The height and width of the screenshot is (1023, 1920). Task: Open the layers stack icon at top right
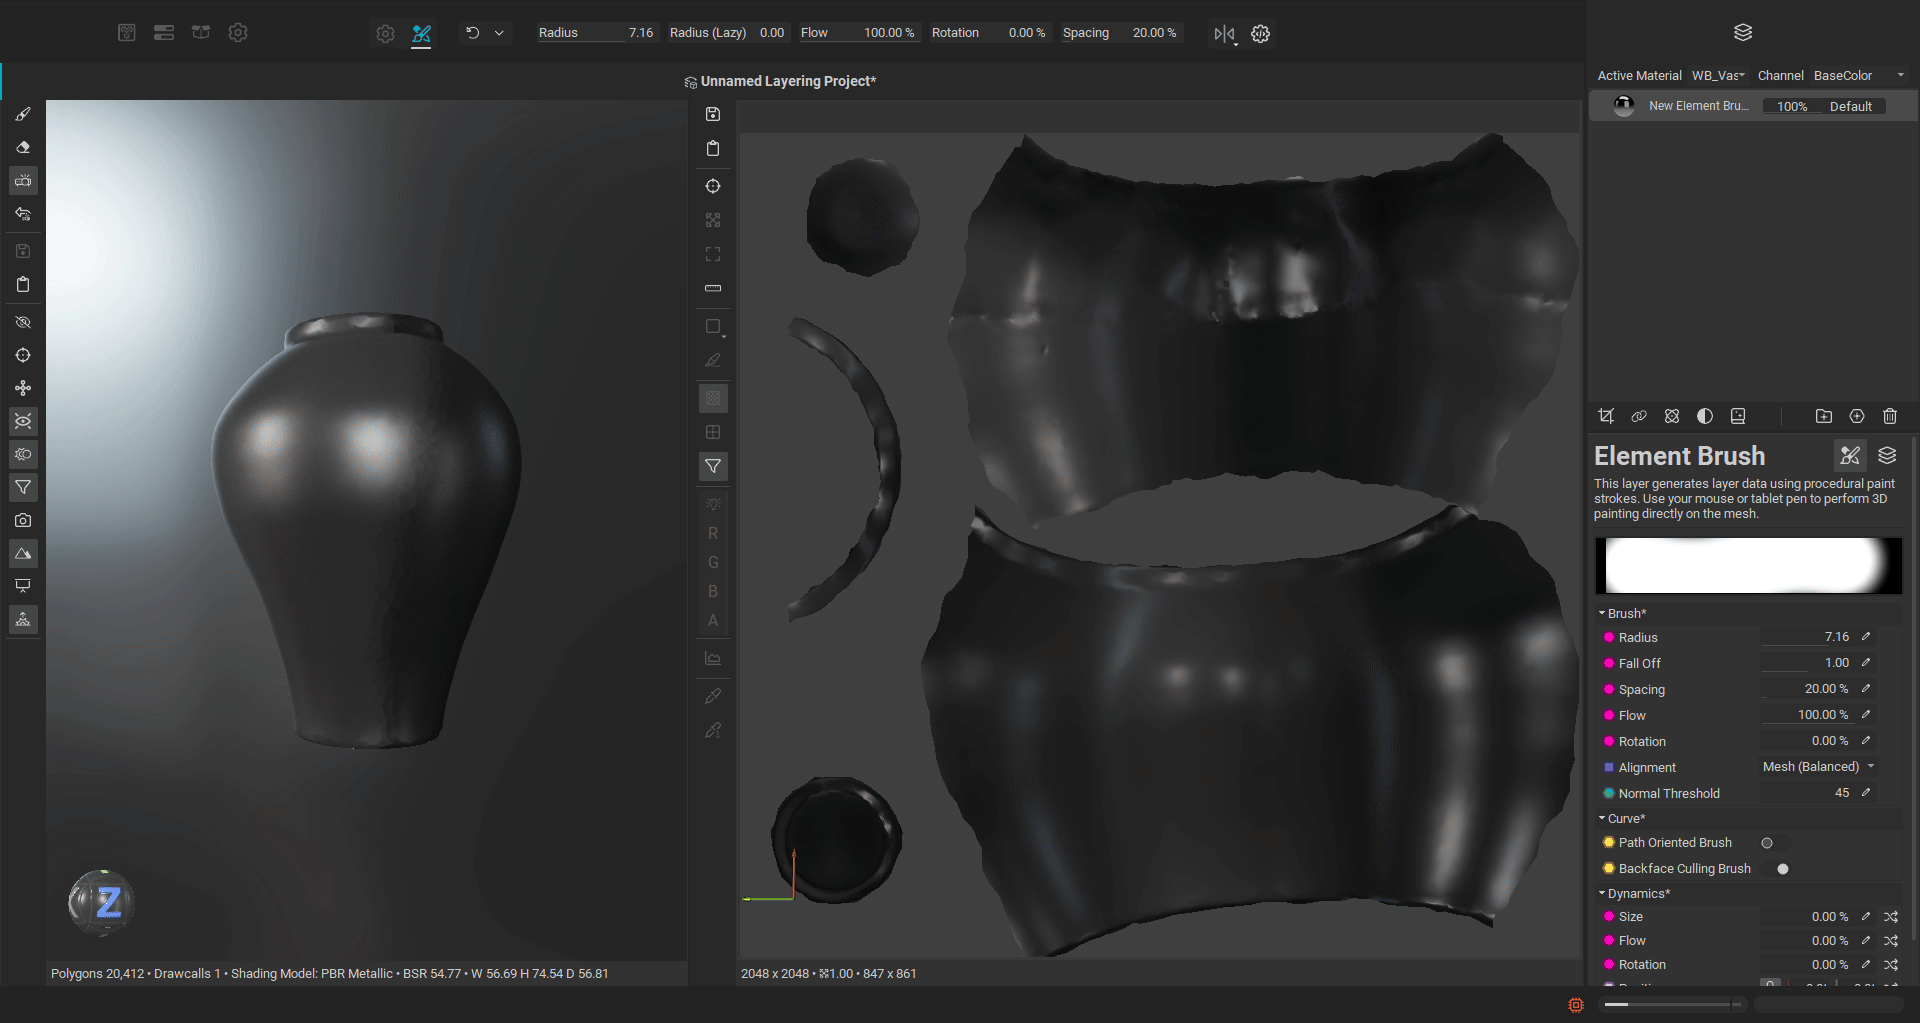(1743, 32)
